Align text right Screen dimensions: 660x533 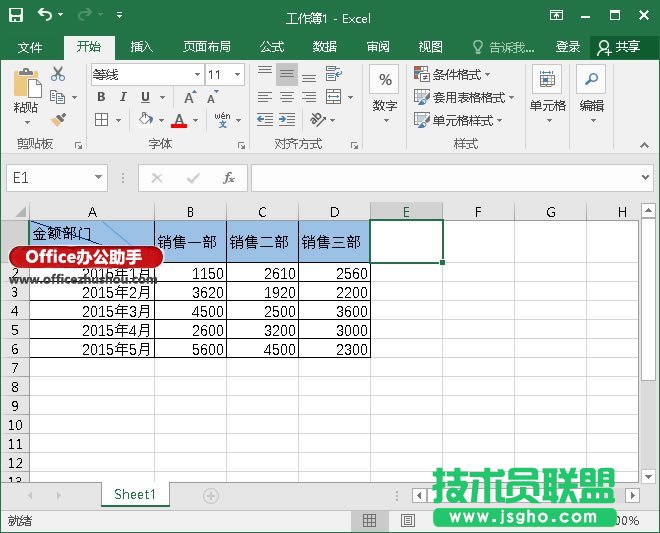pyautogui.click(x=309, y=97)
